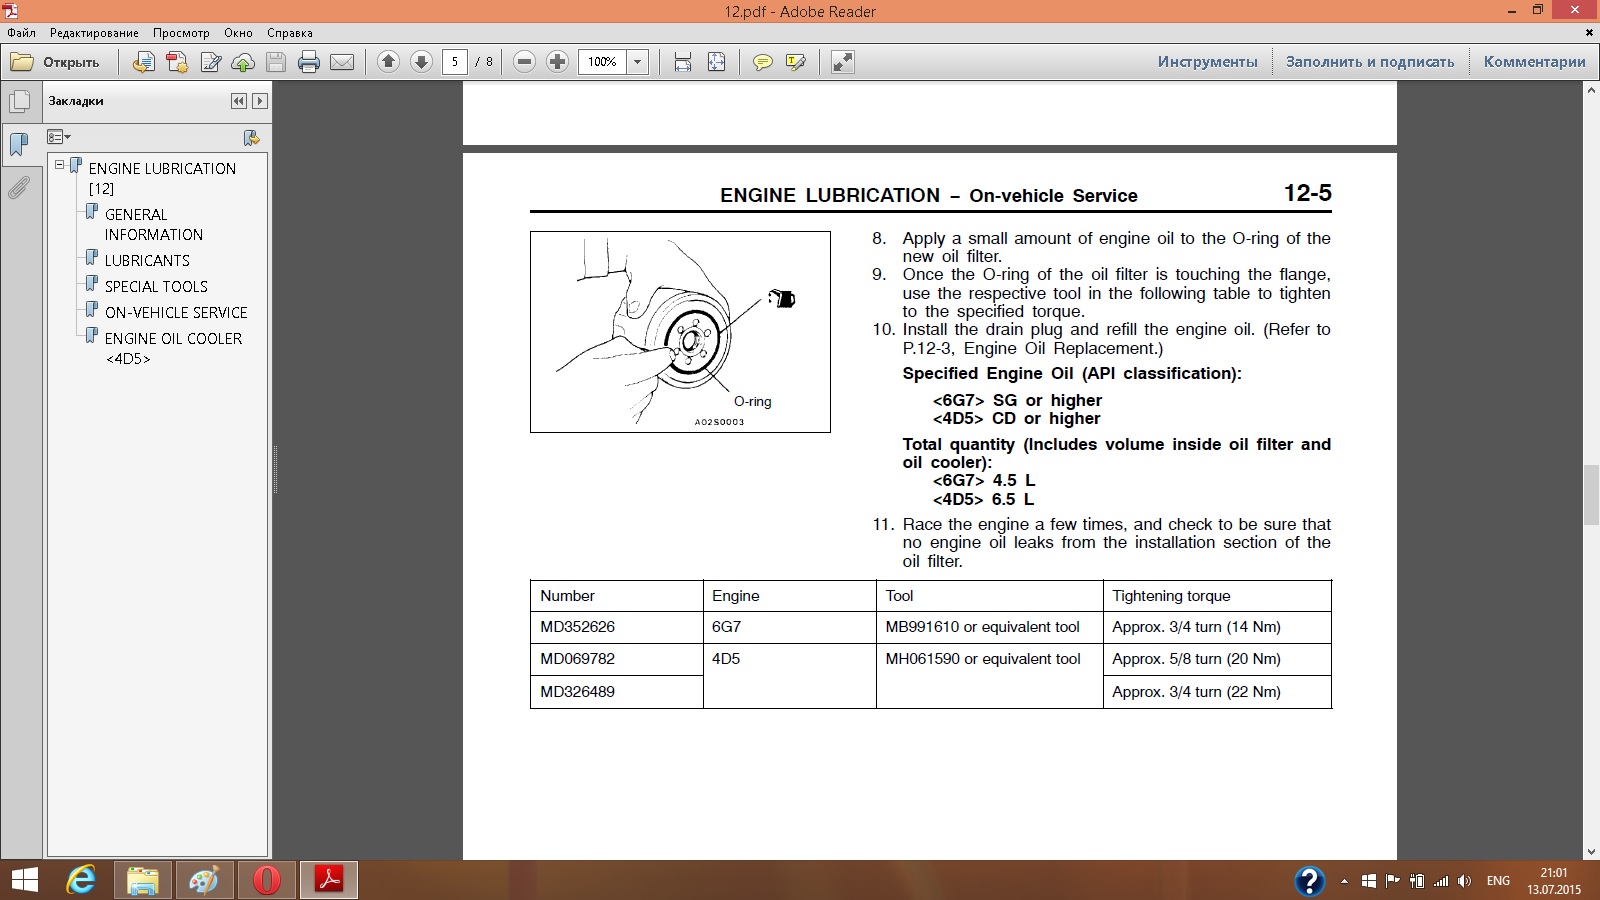
Task: Go to next page with down arrow
Action: pyautogui.click(x=421, y=62)
